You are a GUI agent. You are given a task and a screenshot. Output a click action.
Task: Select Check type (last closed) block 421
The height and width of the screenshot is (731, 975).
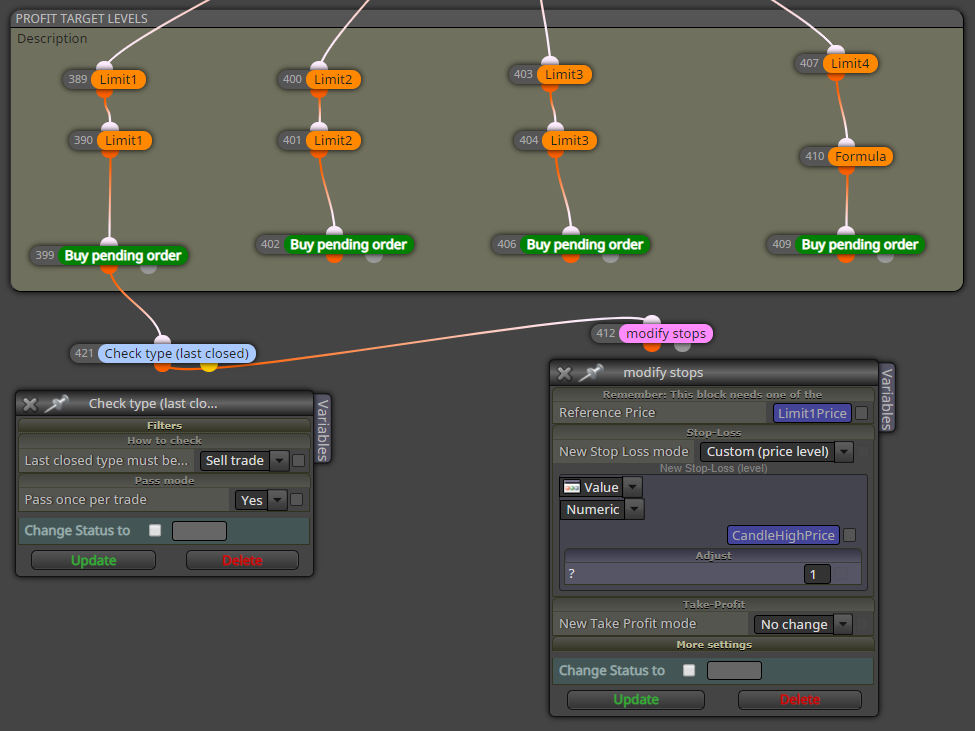pyautogui.click(x=177, y=354)
